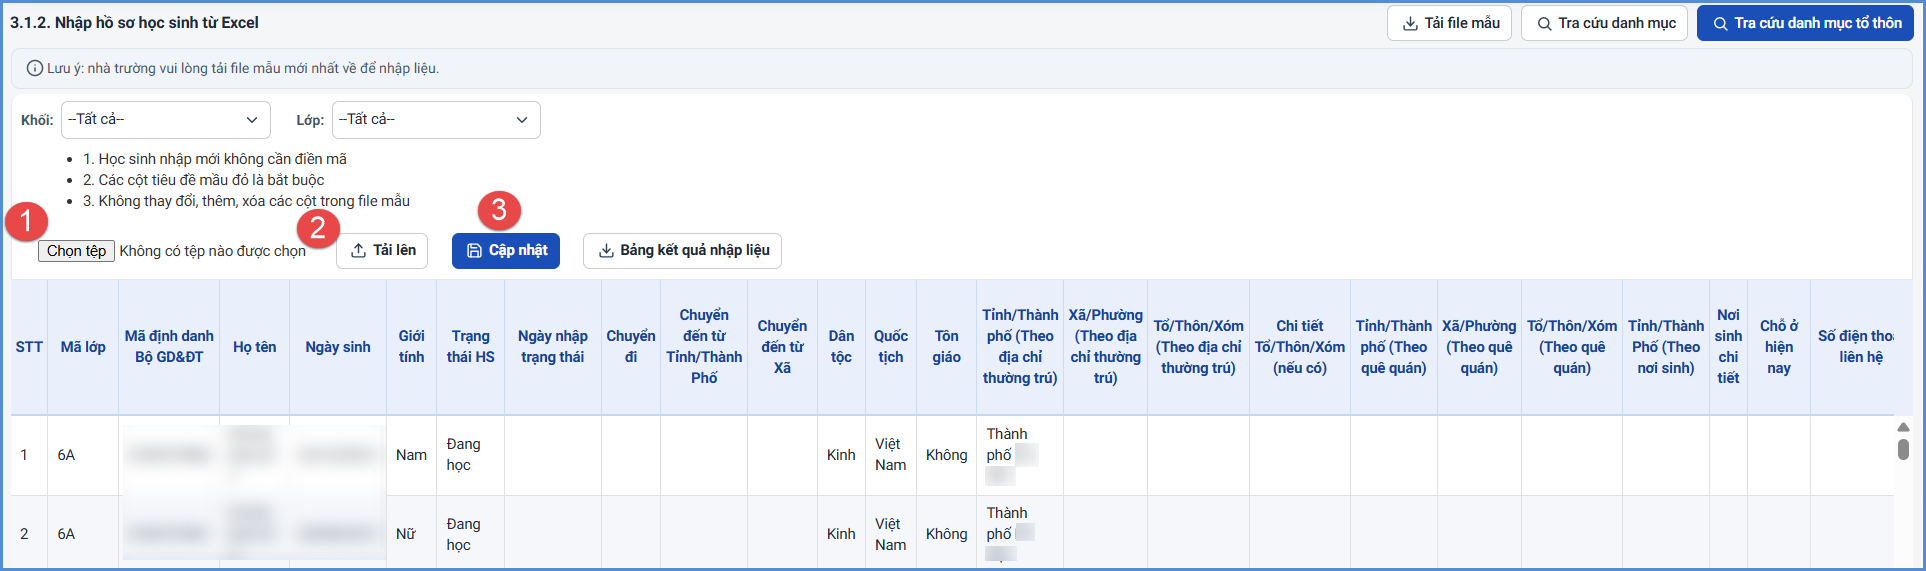Click the Tổ/Thôn/Xóm (Theo địa chỉ thường trú) header
Image resolution: width=1926 pixels, height=571 pixels.
click(x=1198, y=347)
